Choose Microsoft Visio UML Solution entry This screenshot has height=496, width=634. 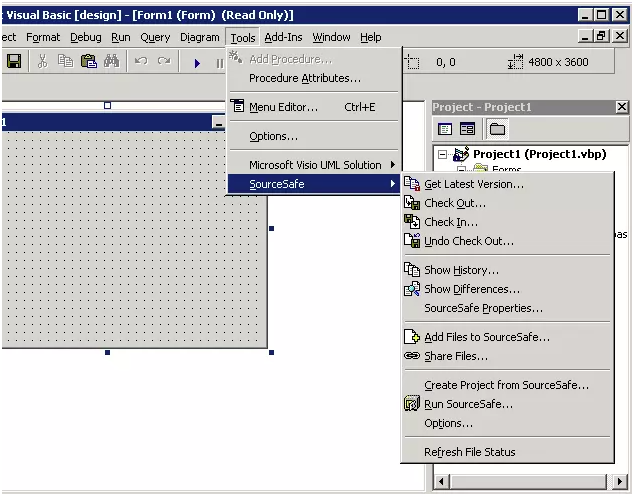coord(315,165)
